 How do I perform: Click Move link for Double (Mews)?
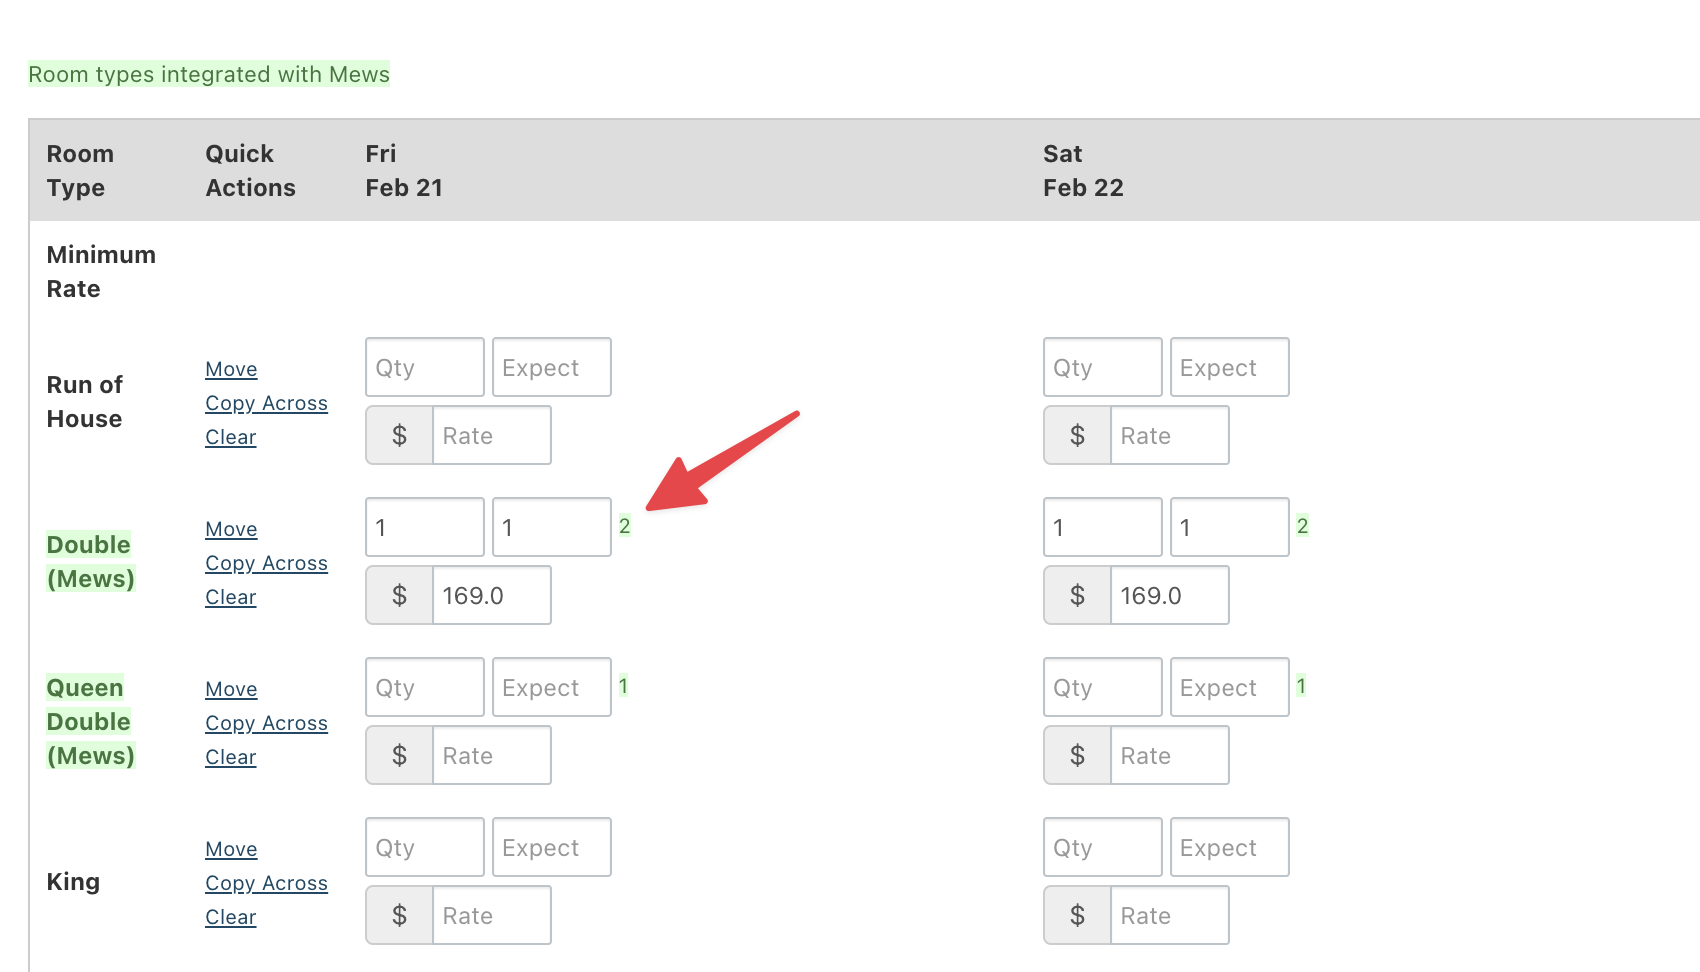click(231, 529)
